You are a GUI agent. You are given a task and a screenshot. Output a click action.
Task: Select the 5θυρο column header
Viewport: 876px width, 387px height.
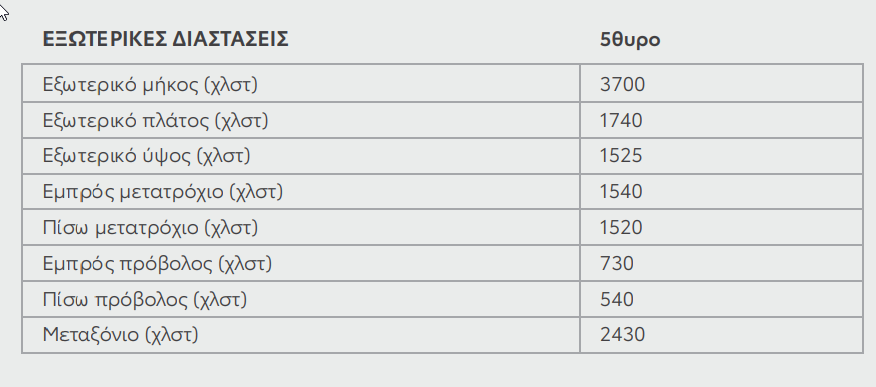630,40
